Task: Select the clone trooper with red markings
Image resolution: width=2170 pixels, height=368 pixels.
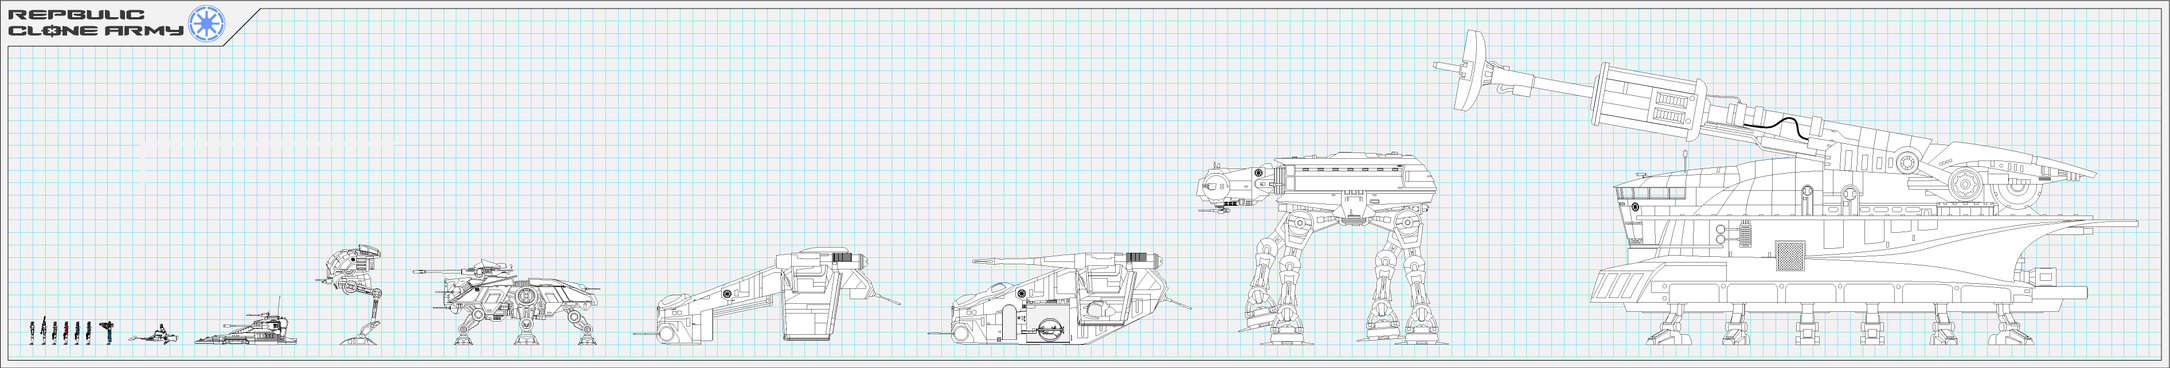Action: coord(66,333)
